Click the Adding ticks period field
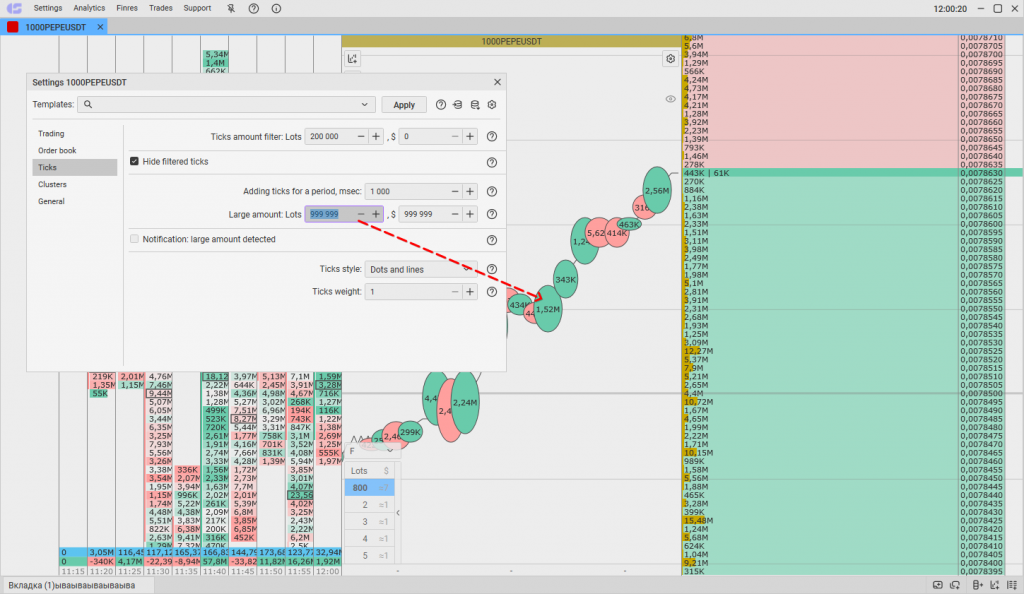The width and height of the screenshot is (1024, 594). click(x=407, y=191)
